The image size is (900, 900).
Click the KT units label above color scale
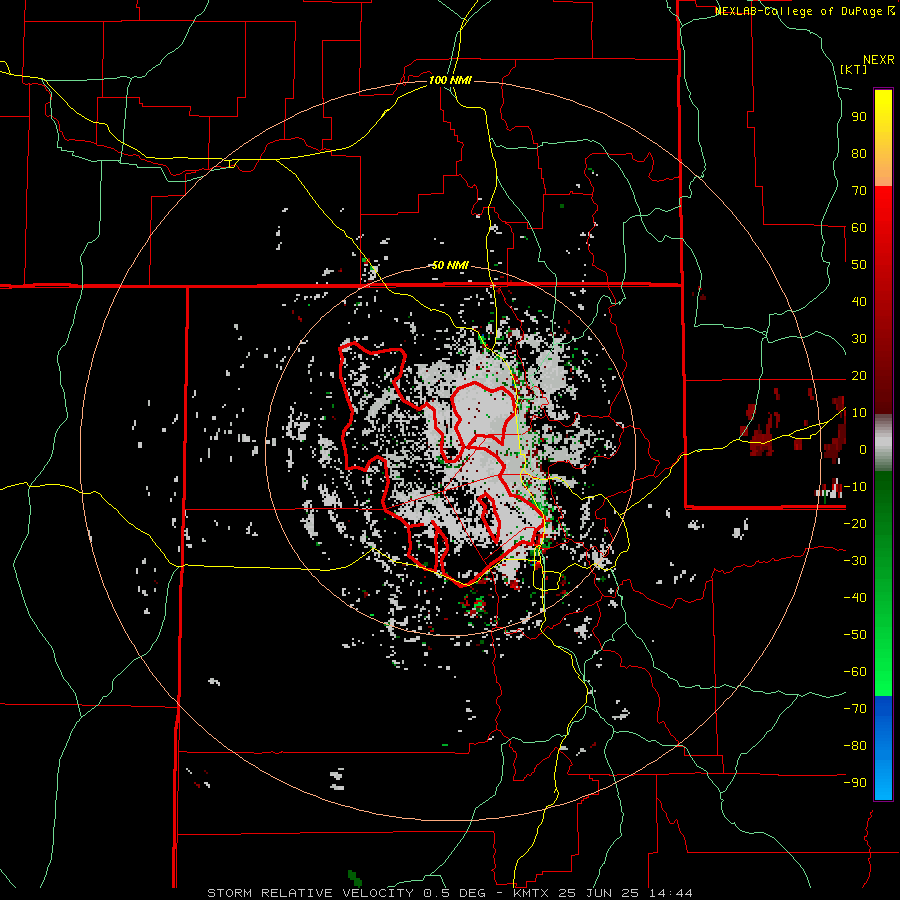point(854,69)
